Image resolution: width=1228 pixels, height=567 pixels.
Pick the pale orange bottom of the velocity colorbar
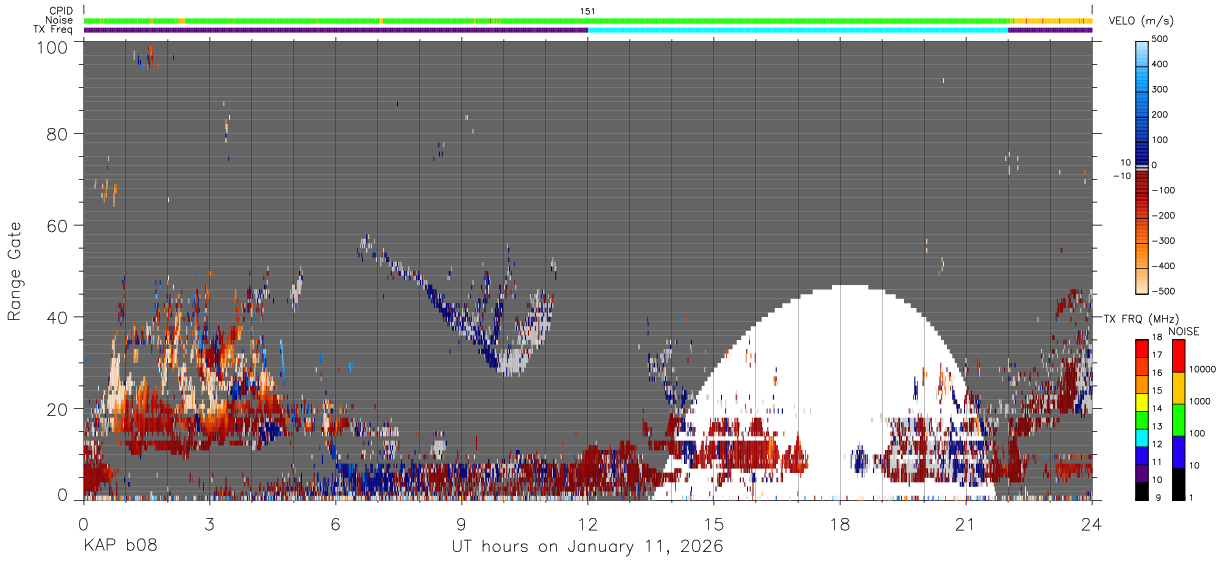1143,282
